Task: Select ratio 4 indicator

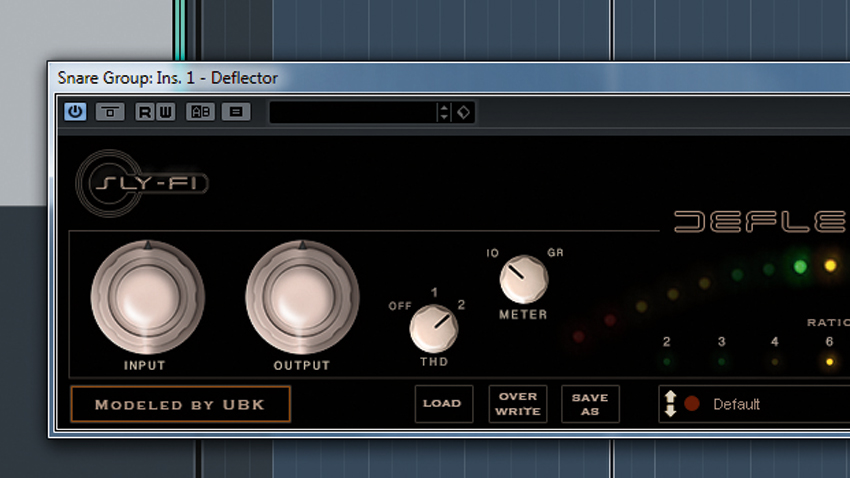Action: [x=775, y=361]
